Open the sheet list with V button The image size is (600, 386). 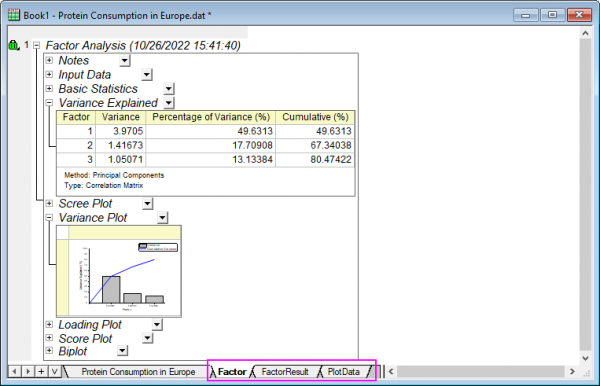pyautogui.click(x=54, y=371)
